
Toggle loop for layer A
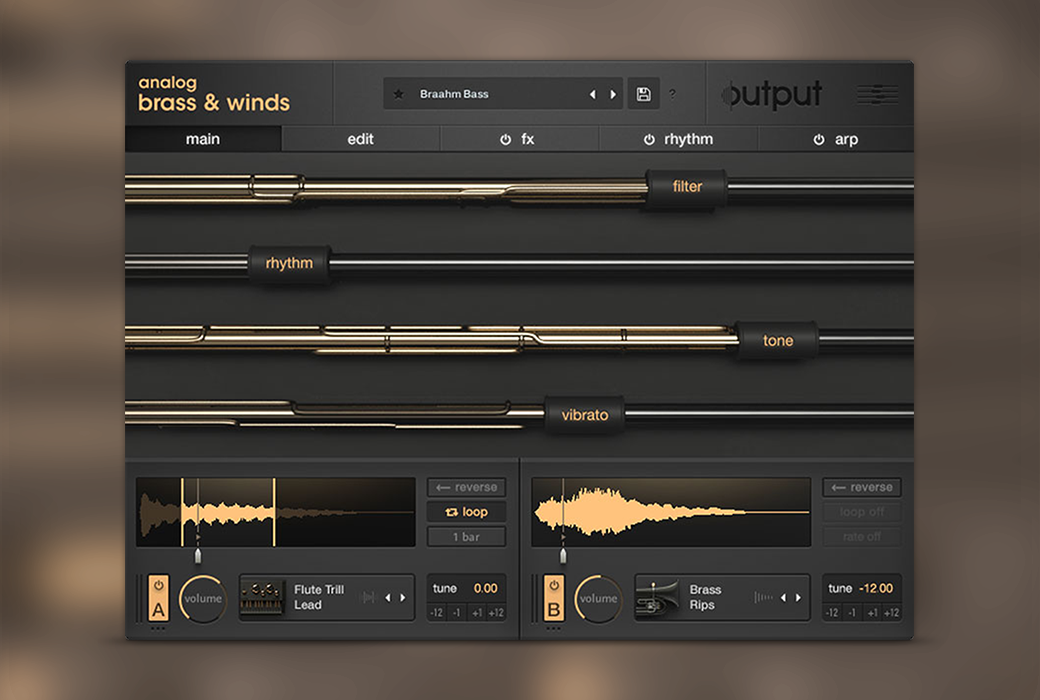466,512
